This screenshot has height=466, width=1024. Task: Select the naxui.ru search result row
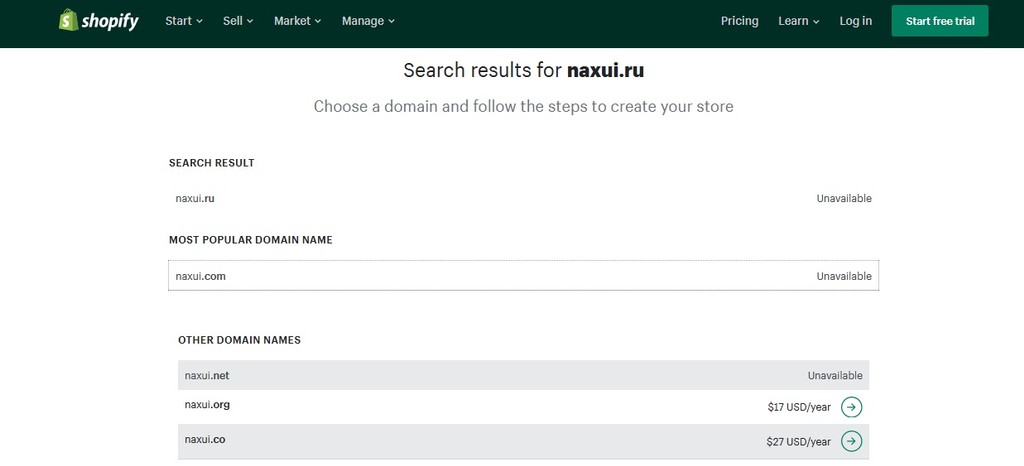[x=523, y=198]
